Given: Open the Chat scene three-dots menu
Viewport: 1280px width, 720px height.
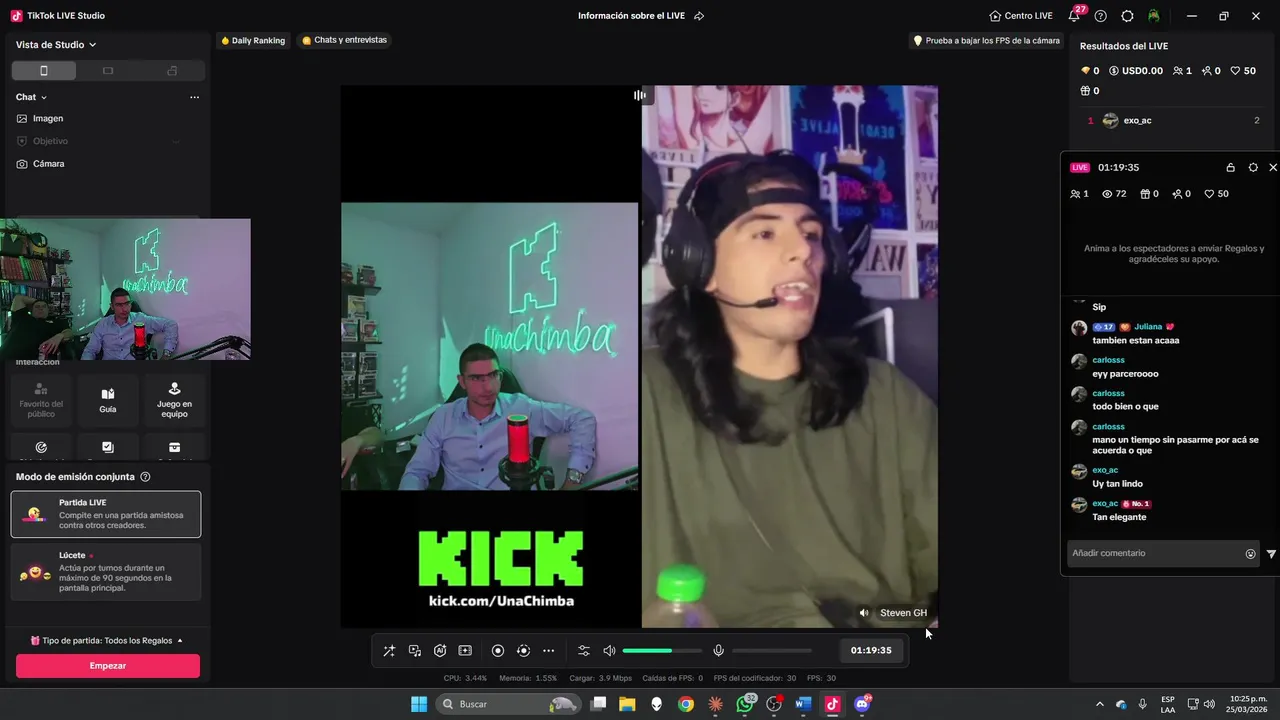Looking at the screenshot, I should pyautogui.click(x=194, y=97).
